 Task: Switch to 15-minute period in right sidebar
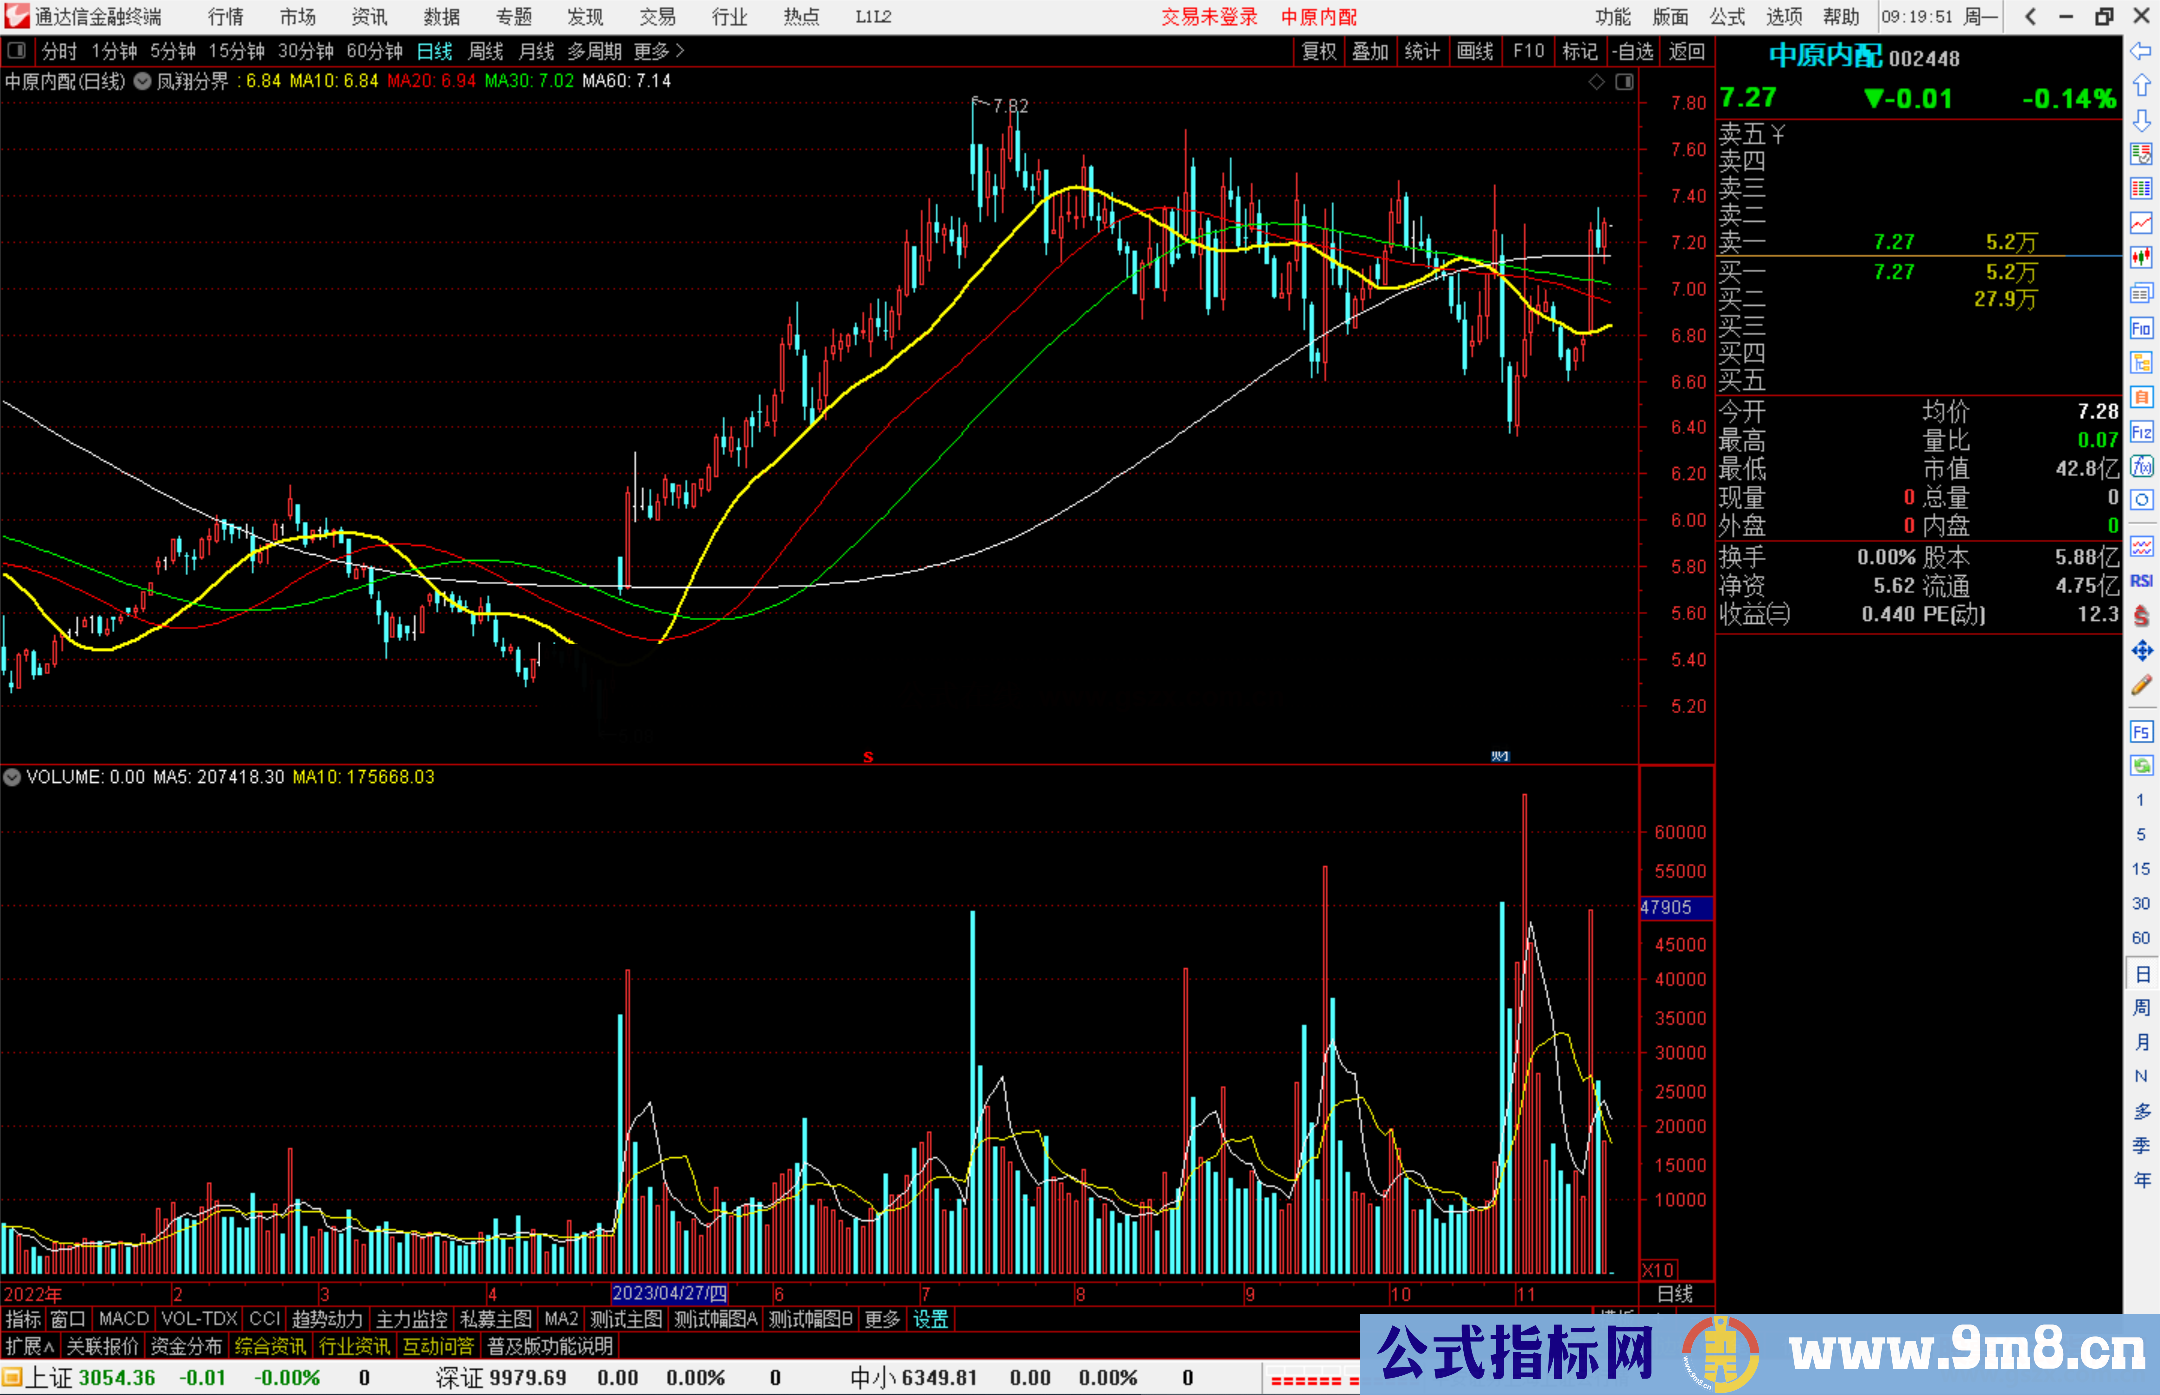coord(2141,869)
